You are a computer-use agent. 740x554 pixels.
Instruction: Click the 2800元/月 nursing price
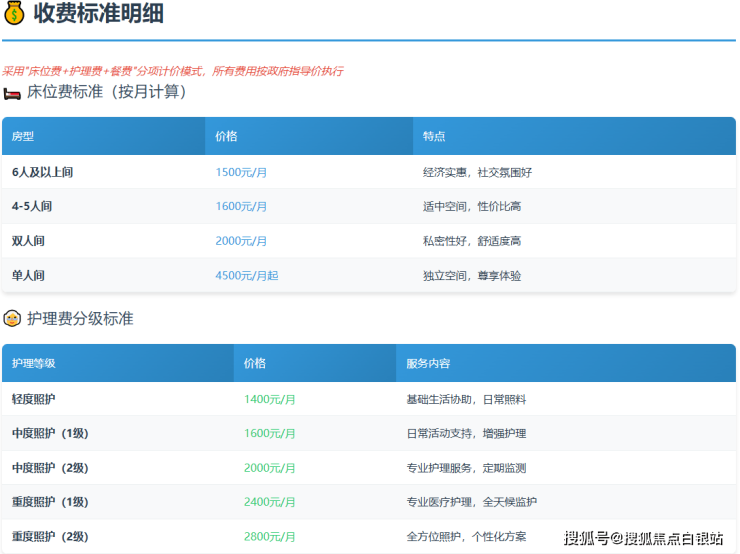point(269,536)
